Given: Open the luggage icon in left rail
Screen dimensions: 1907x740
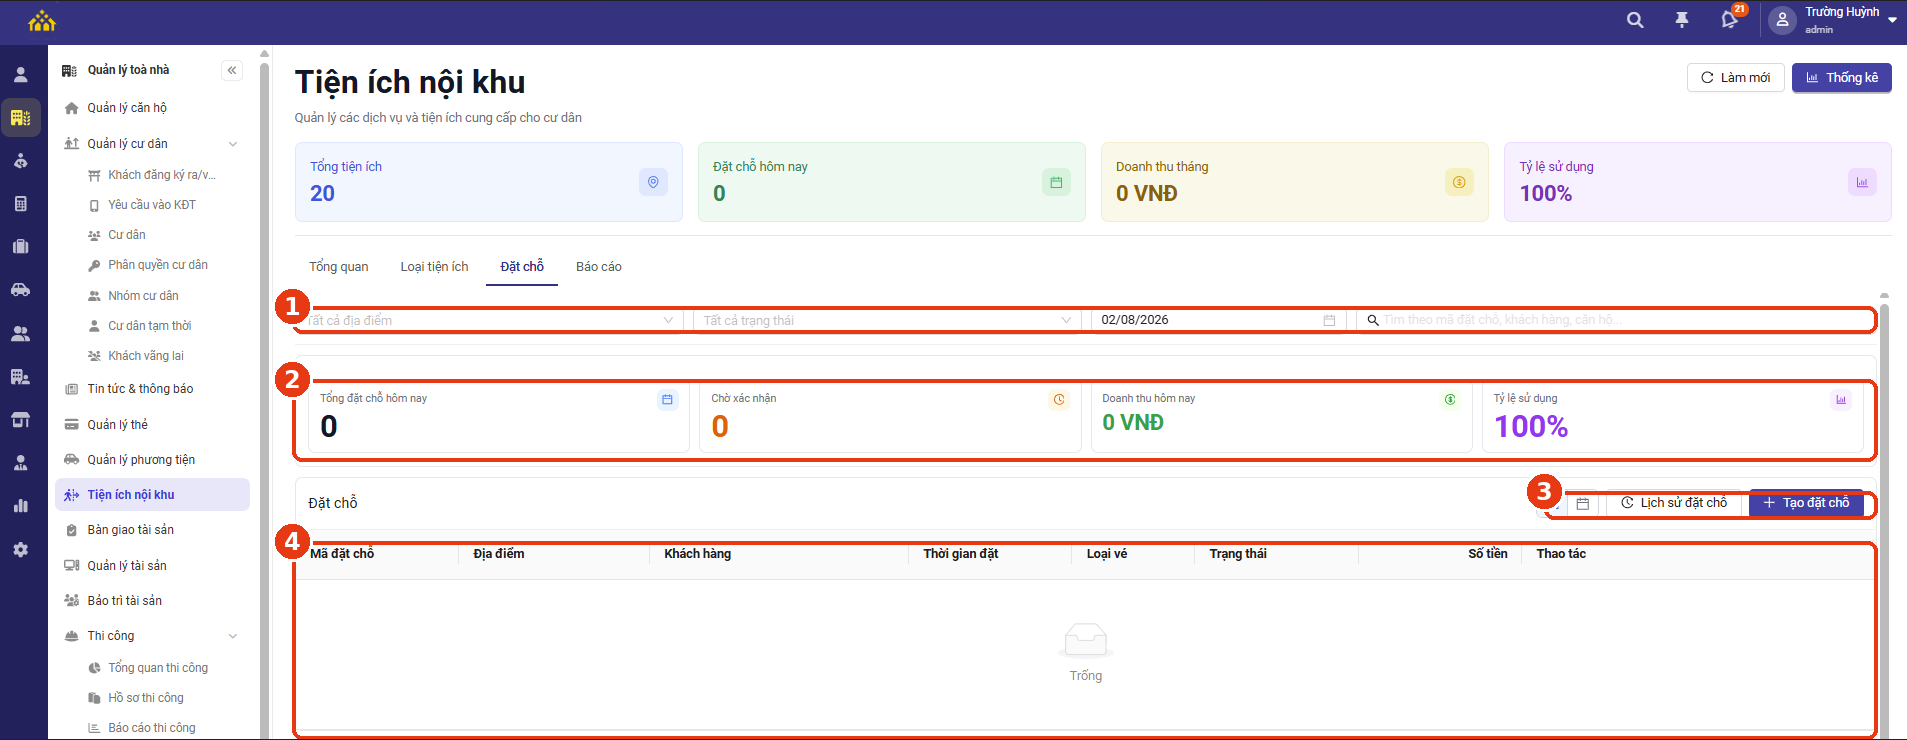Looking at the screenshot, I should [x=21, y=247].
